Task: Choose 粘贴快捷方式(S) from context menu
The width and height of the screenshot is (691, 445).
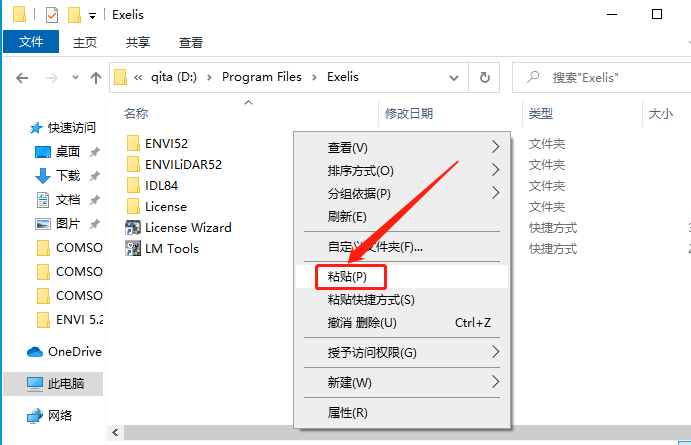Action: pyautogui.click(x=402, y=300)
